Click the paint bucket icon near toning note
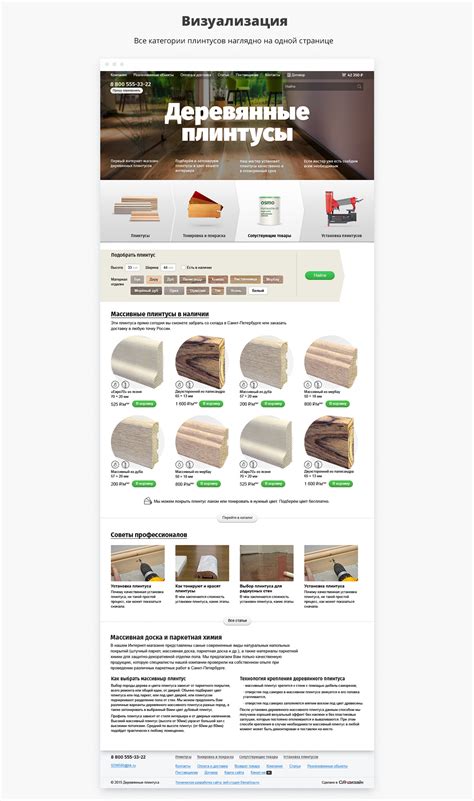The width and height of the screenshot is (474, 801). (x=148, y=501)
